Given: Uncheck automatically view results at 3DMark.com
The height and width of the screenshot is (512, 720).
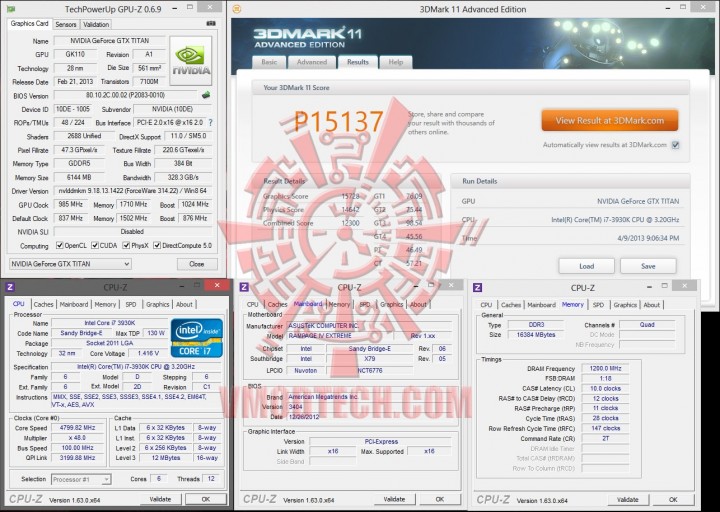Looking at the screenshot, I should pyautogui.click(x=675, y=145).
